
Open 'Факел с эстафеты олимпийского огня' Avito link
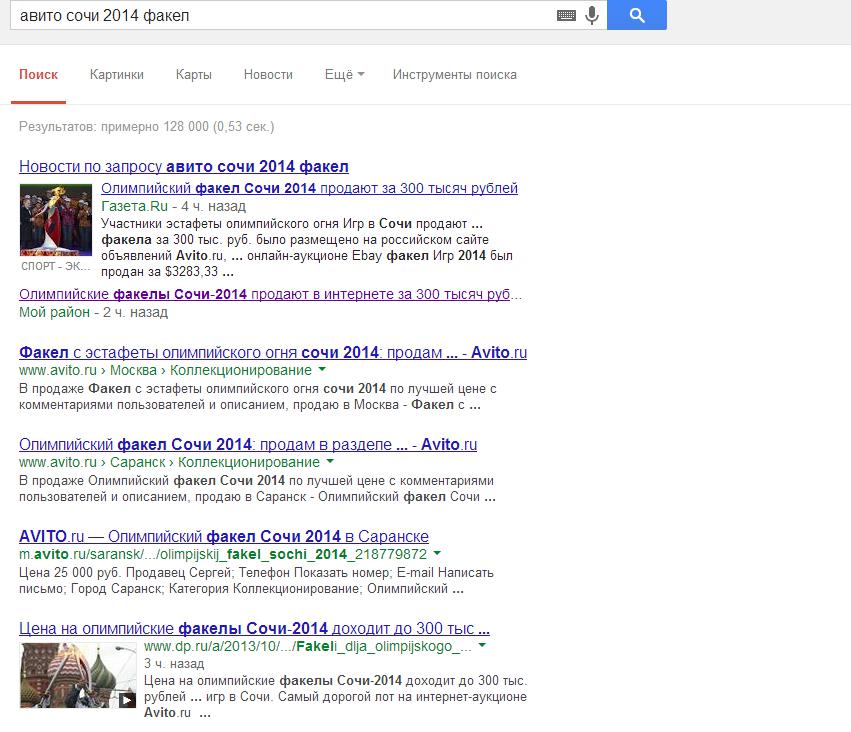click(x=273, y=352)
